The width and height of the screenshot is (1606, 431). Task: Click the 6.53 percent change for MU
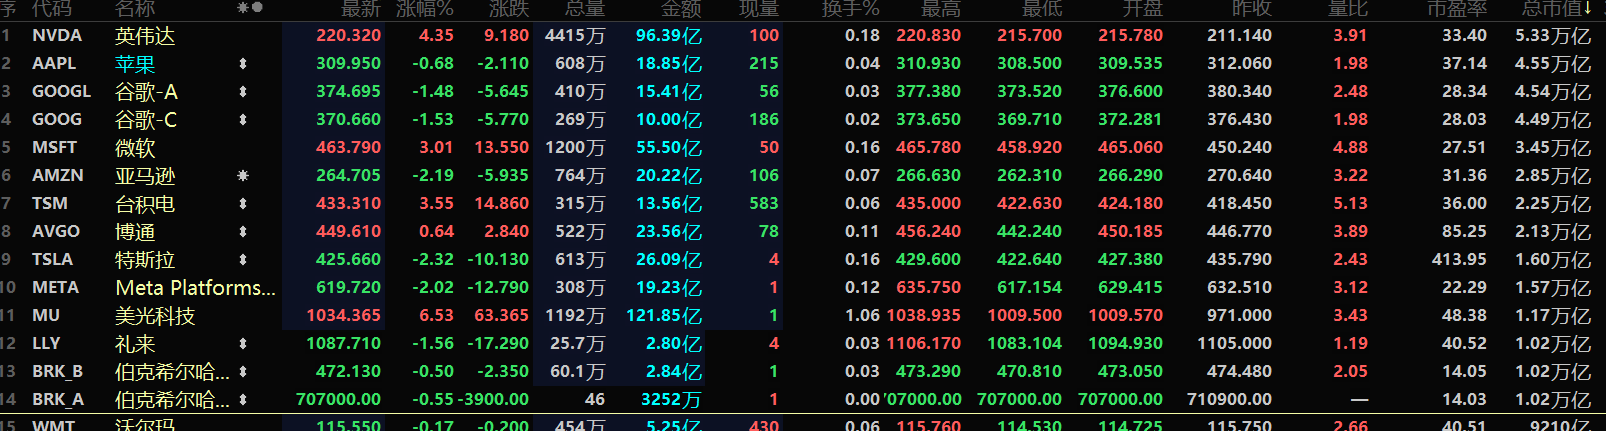(x=436, y=316)
